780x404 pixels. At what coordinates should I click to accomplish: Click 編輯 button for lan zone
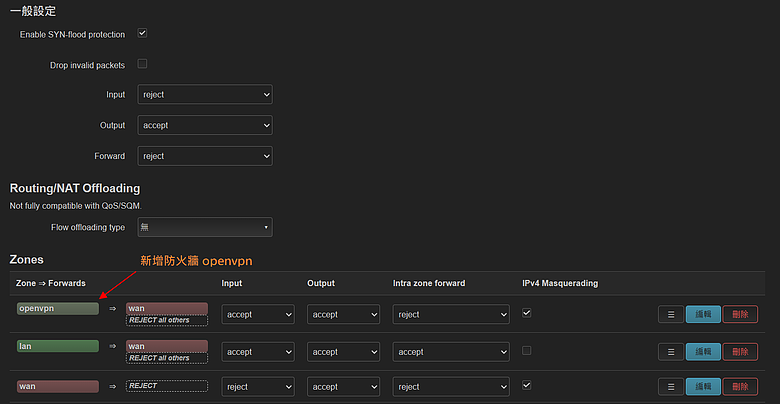[x=703, y=352]
